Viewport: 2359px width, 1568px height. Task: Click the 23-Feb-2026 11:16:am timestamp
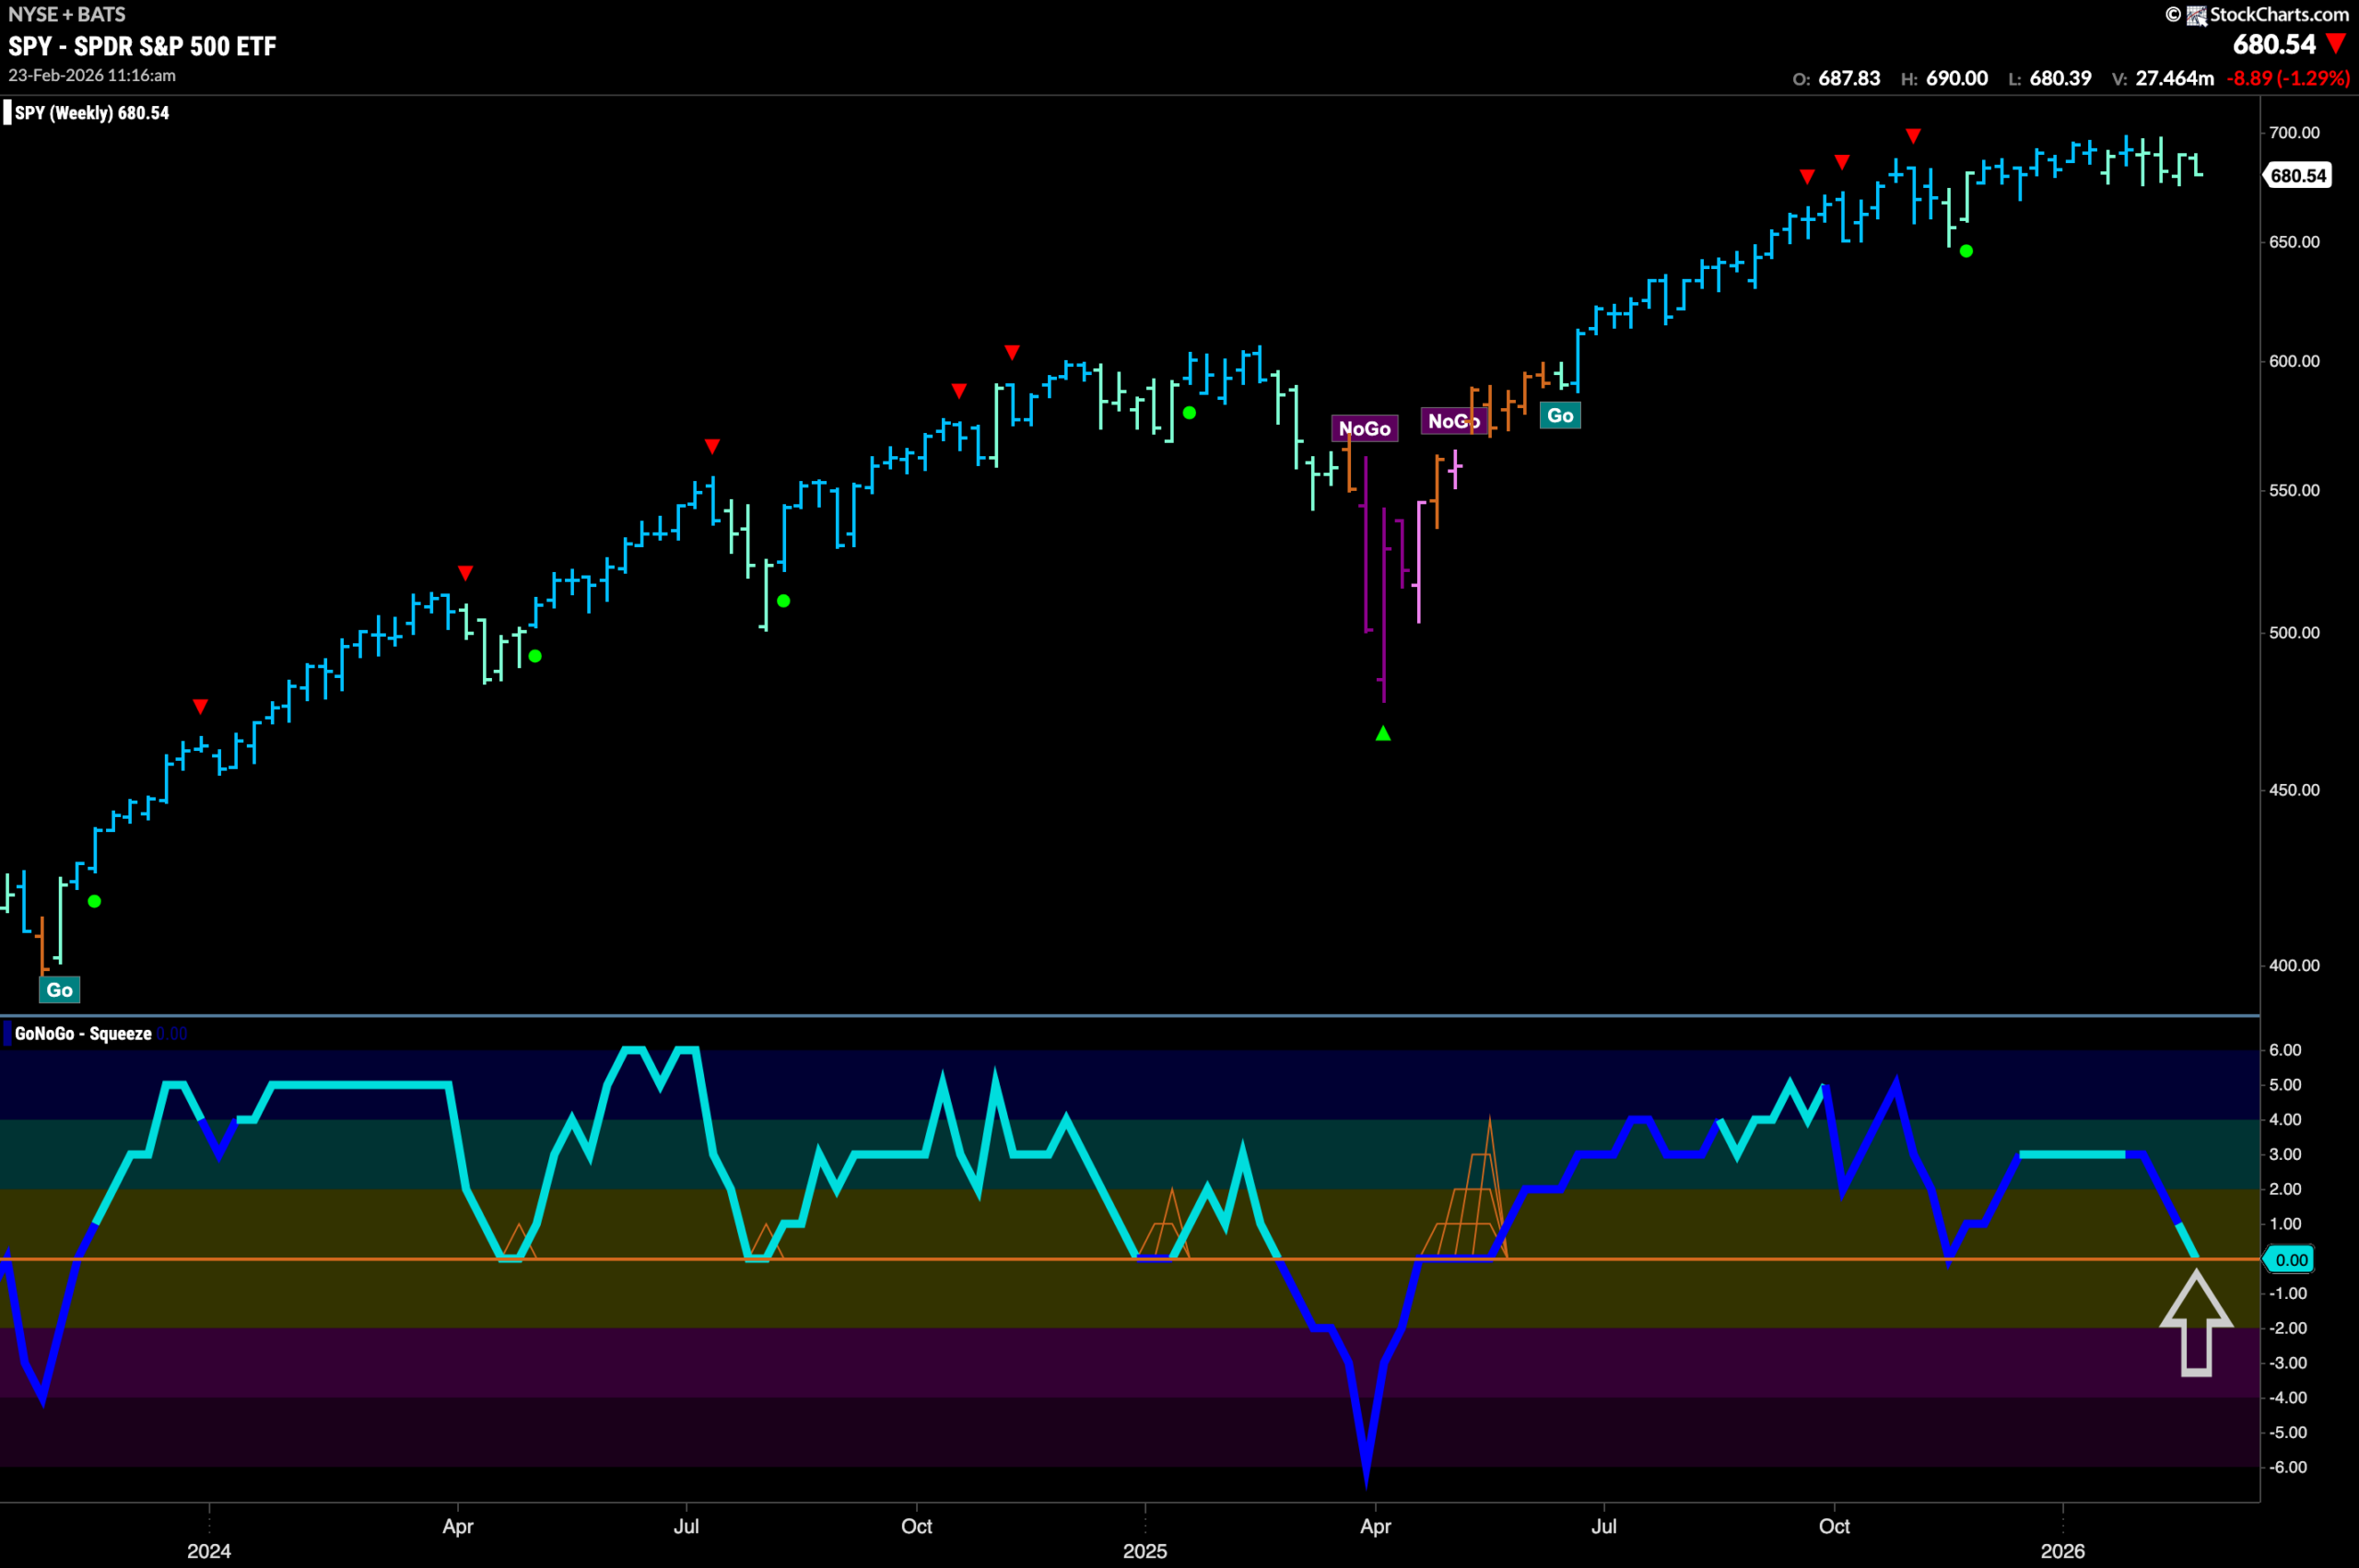[x=92, y=75]
